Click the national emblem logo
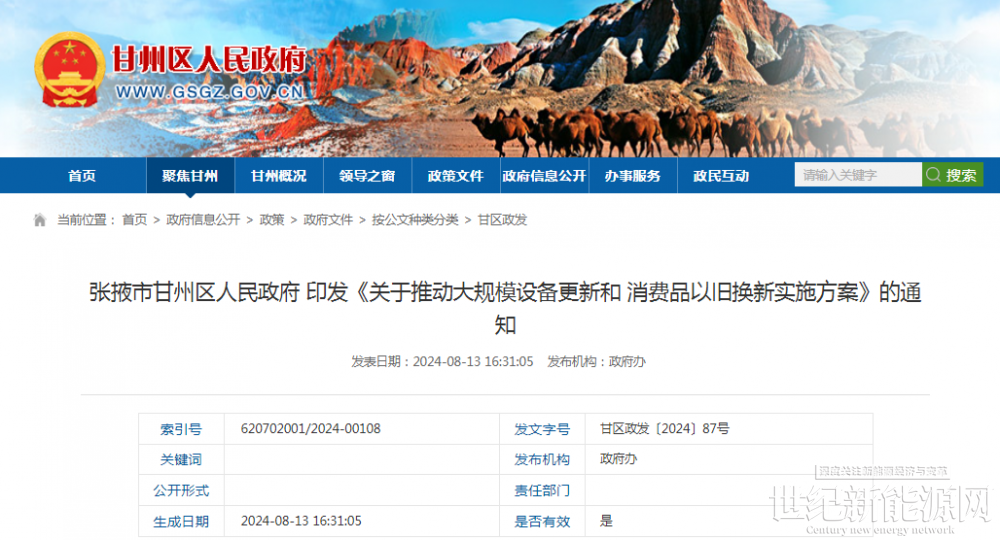The height and width of the screenshot is (540, 1000). pyautogui.click(x=69, y=71)
